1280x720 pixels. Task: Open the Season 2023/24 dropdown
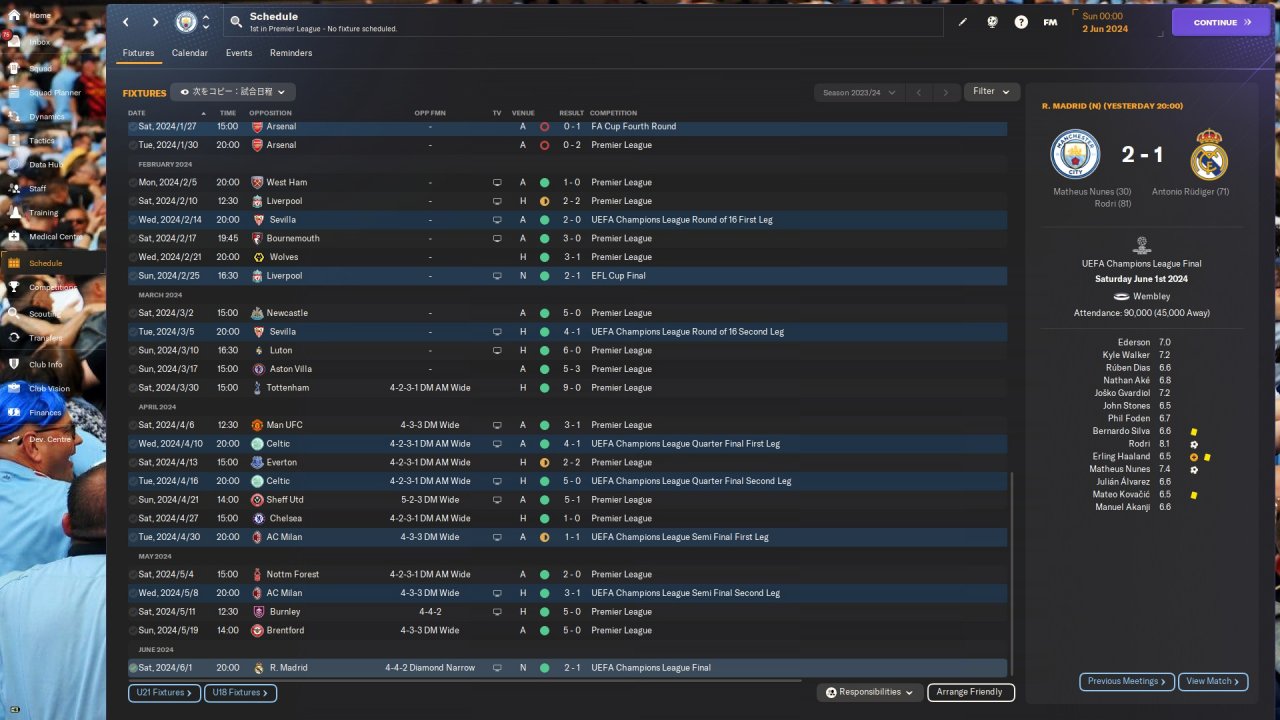(859, 93)
